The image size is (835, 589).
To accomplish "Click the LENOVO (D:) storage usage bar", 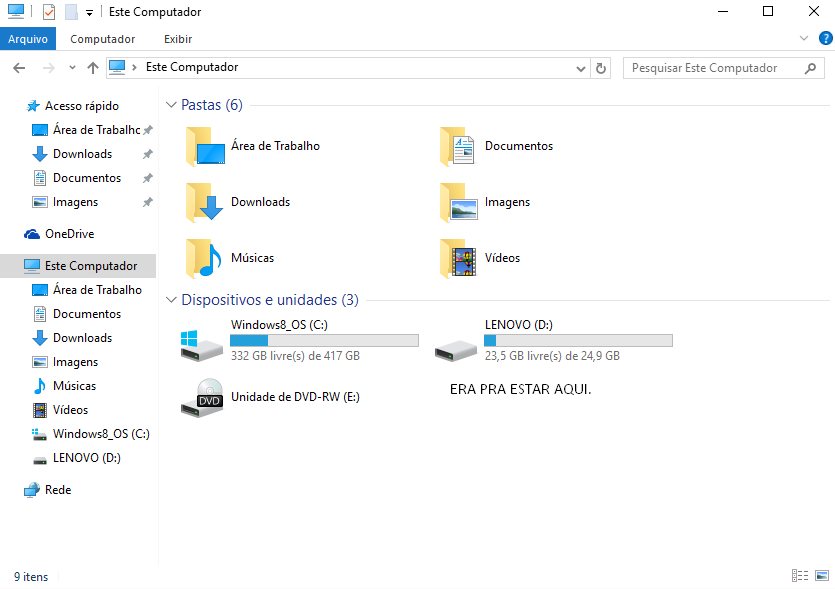I will click(578, 340).
